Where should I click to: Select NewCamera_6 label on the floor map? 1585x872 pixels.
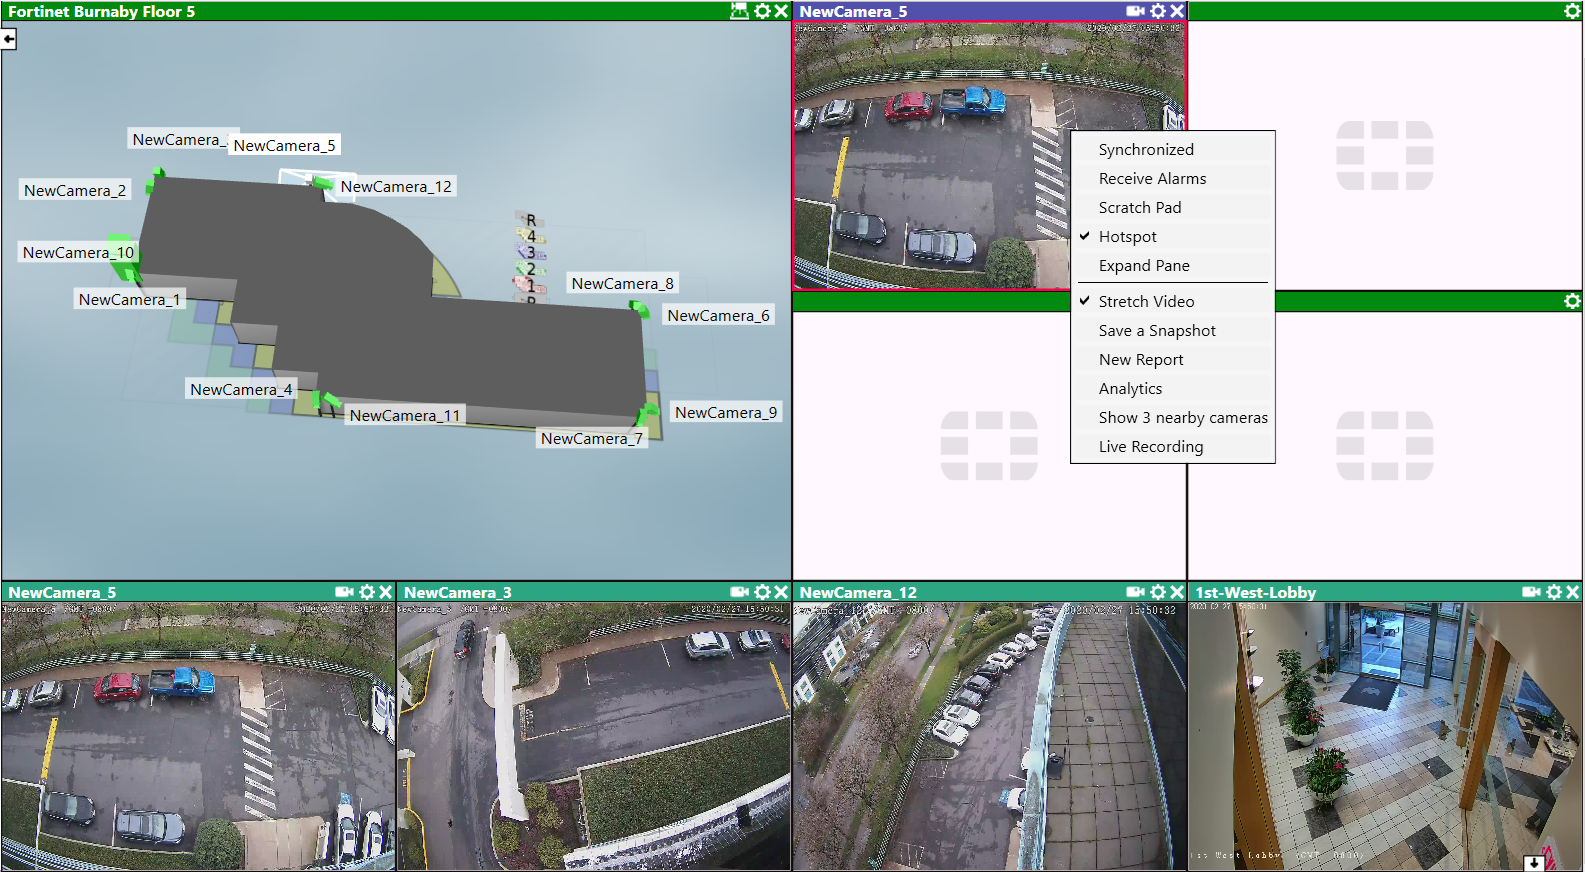point(718,316)
